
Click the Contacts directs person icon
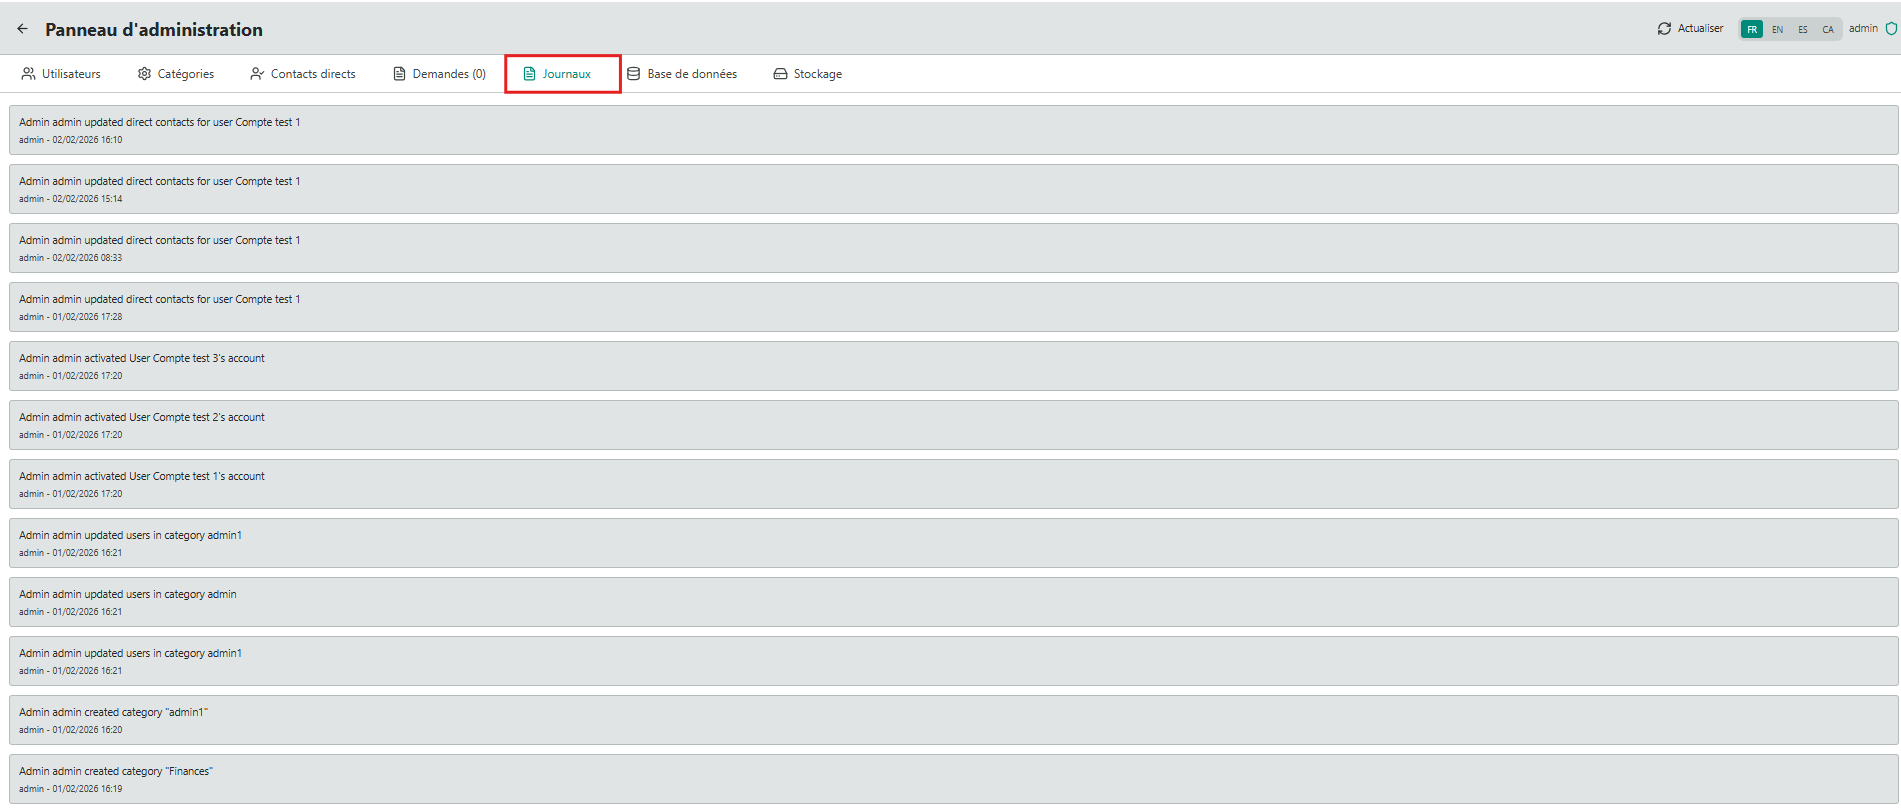click(257, 74)
